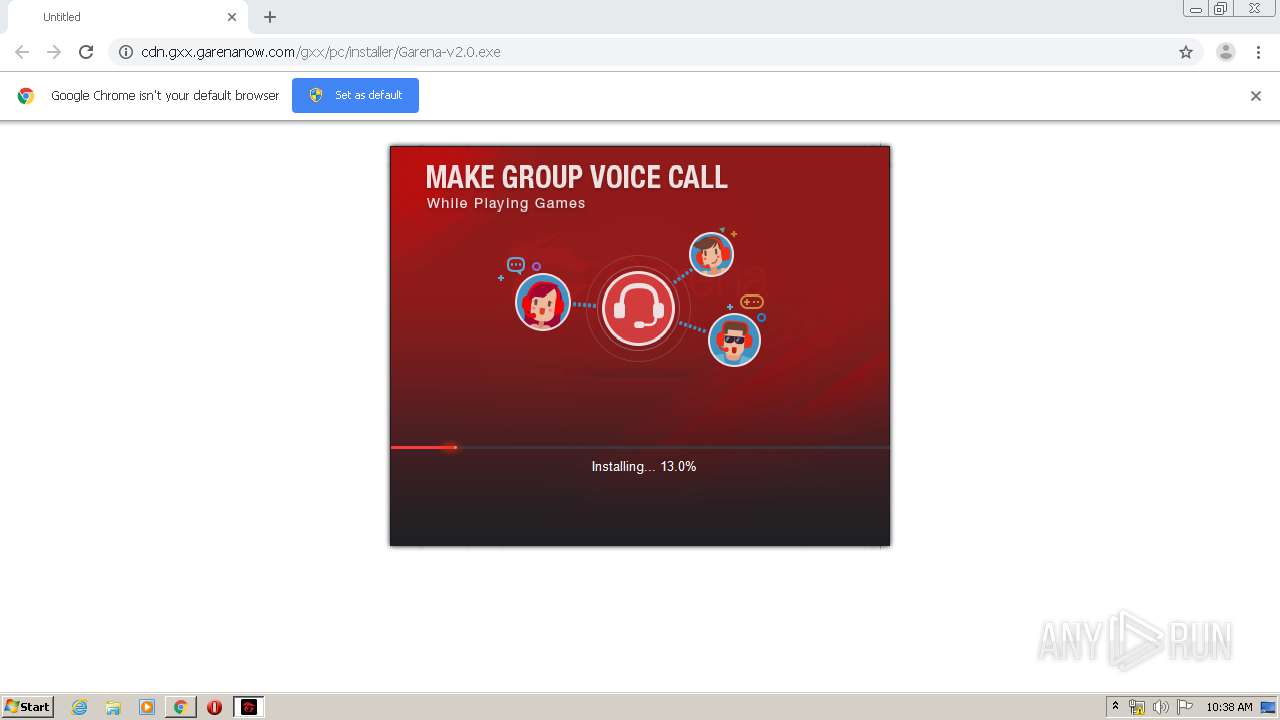
Task: Click the chat bubble icon in illustration
Action: click(516, 265)
